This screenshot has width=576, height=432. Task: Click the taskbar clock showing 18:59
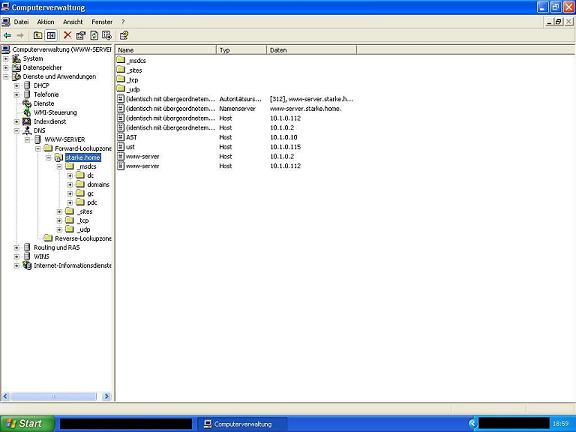click(560, 424)
